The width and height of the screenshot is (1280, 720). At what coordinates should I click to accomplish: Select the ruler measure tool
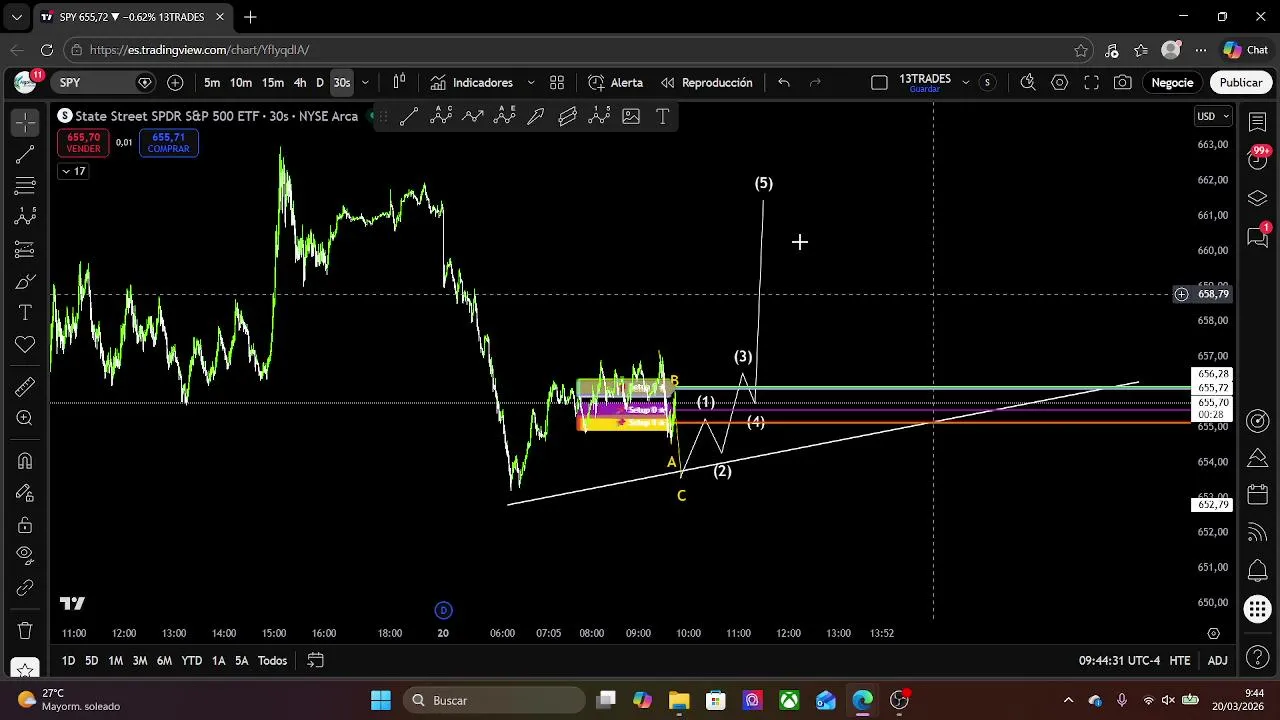point(25,387)
